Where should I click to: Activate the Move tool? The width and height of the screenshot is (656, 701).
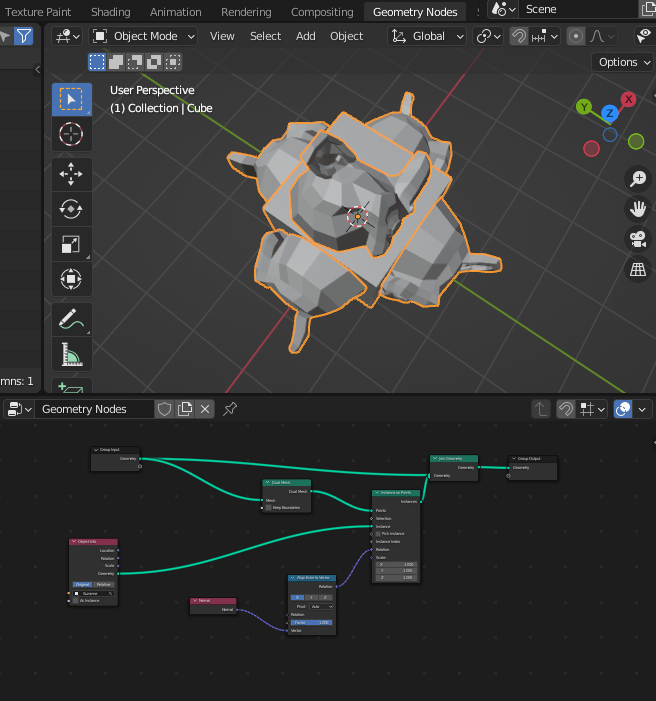click(x=71, y=174)
